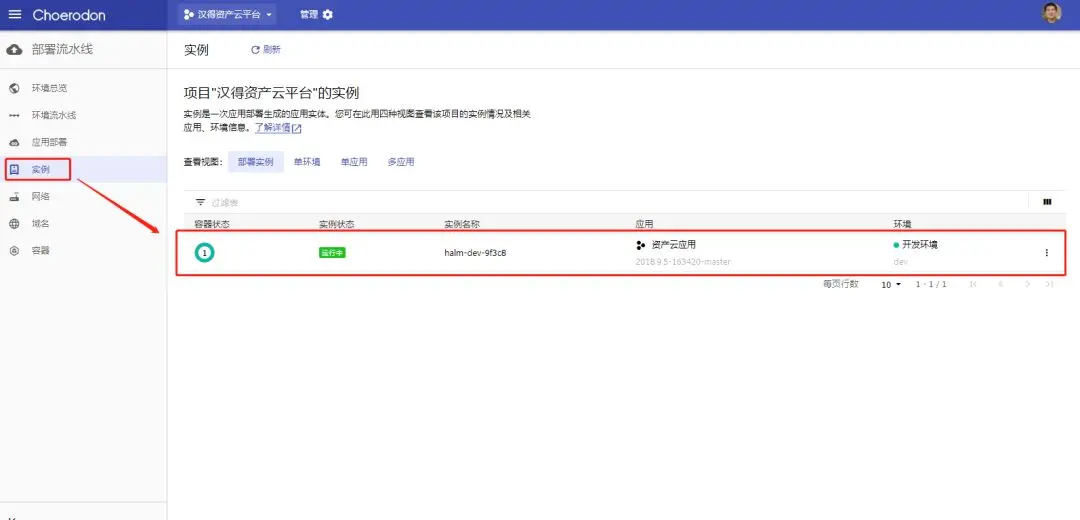
Task: Click the 网络 router icon
Action: 14,196
